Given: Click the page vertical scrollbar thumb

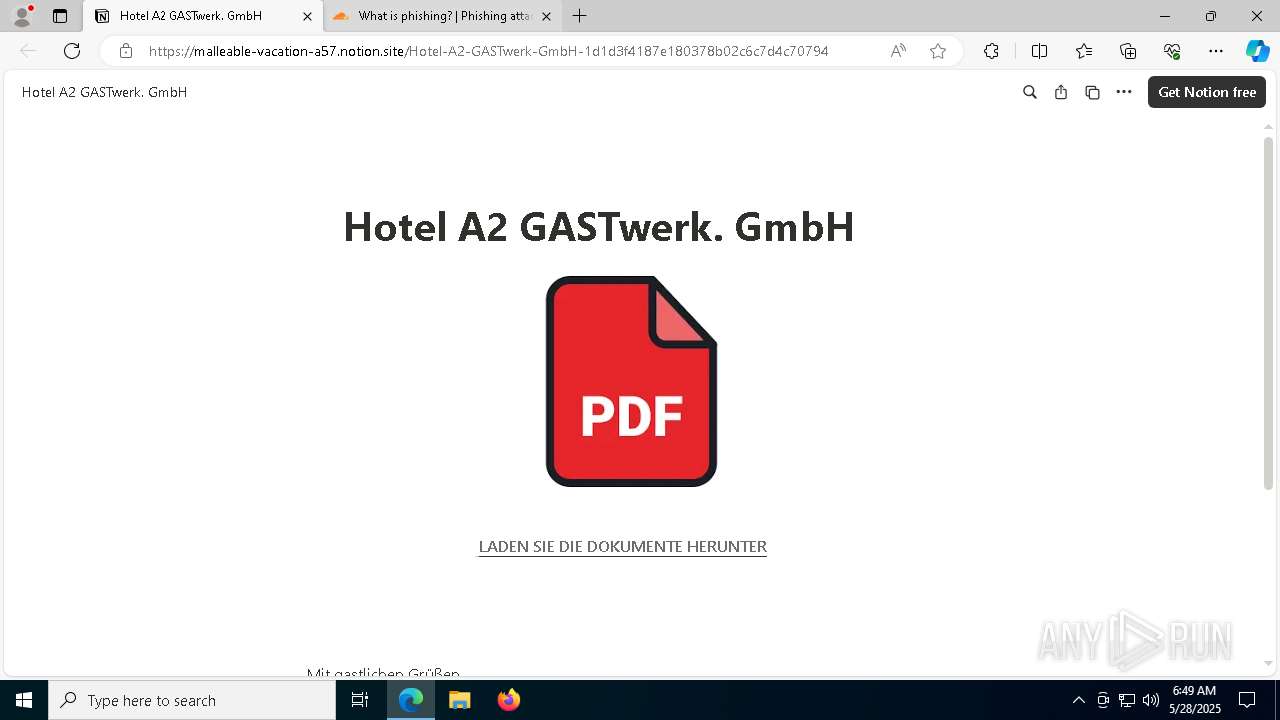Looking at the screenshot, I should click(x=1268, y=313).
